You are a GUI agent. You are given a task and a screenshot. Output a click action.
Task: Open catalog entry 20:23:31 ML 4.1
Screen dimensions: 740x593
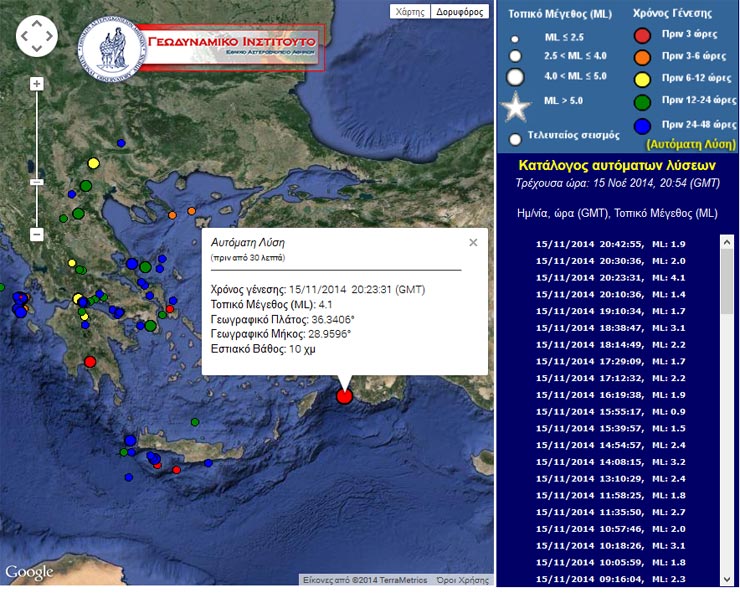tap(611, 278)
